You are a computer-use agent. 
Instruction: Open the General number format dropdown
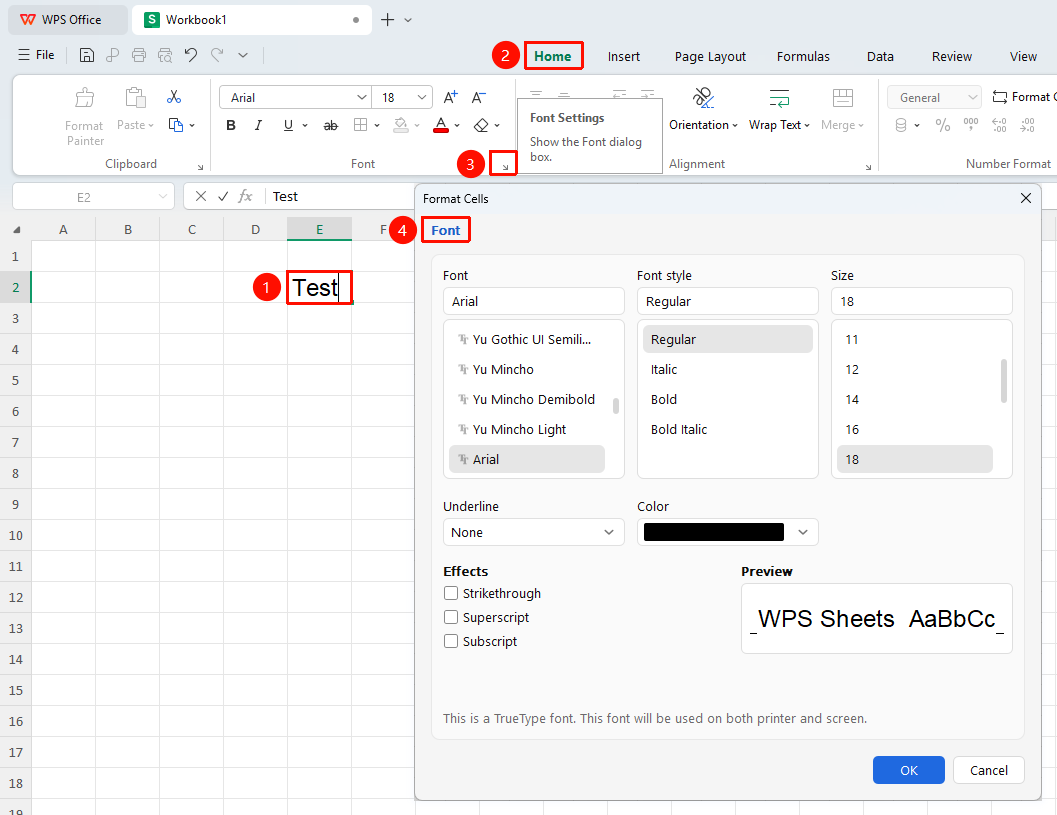tap(934, 98)
